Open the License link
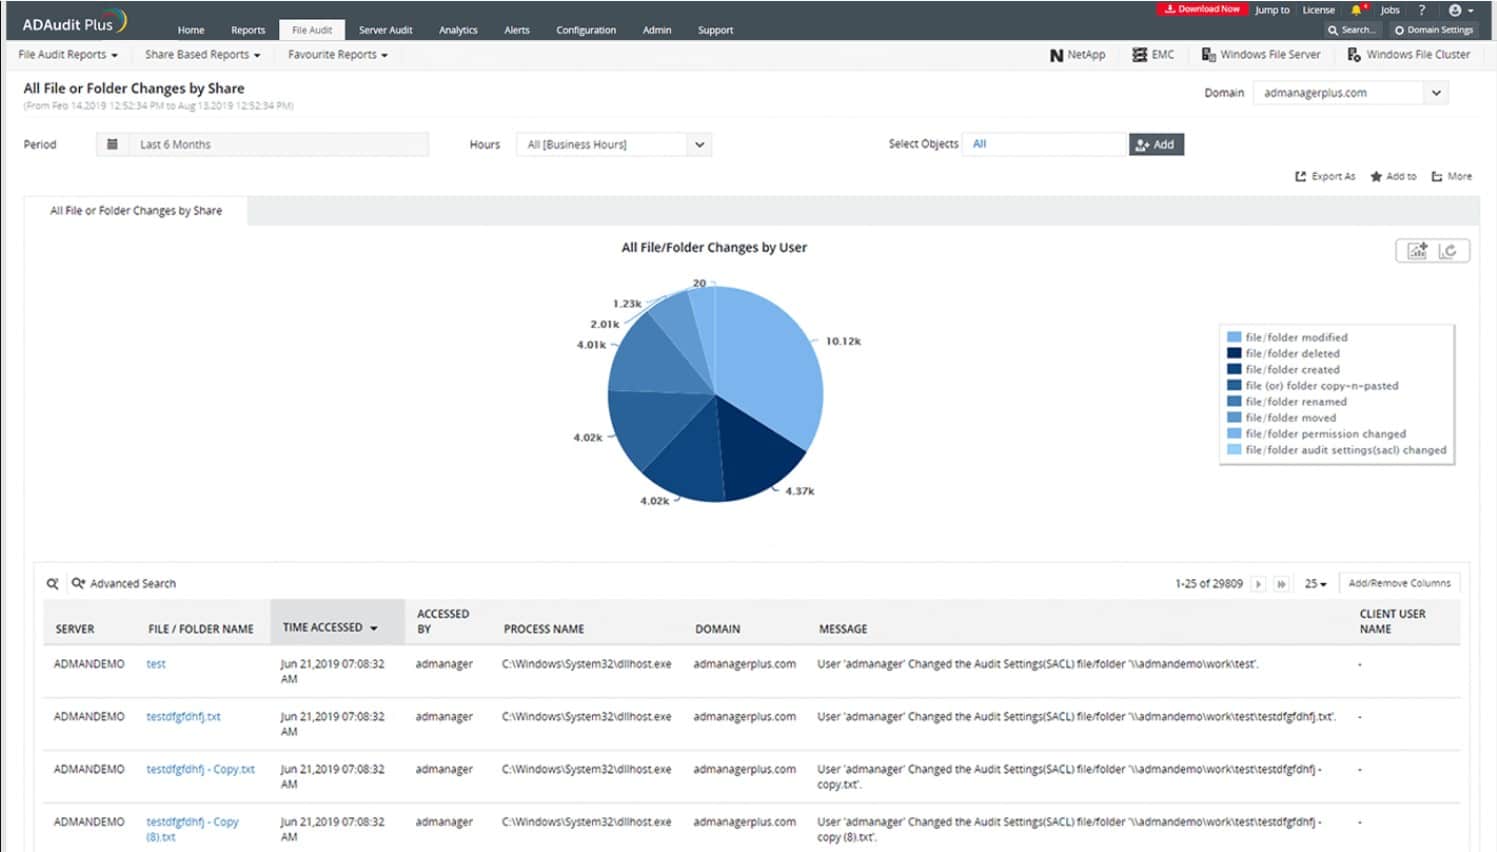This screenshot has width=1497, height=852. 1318,10
